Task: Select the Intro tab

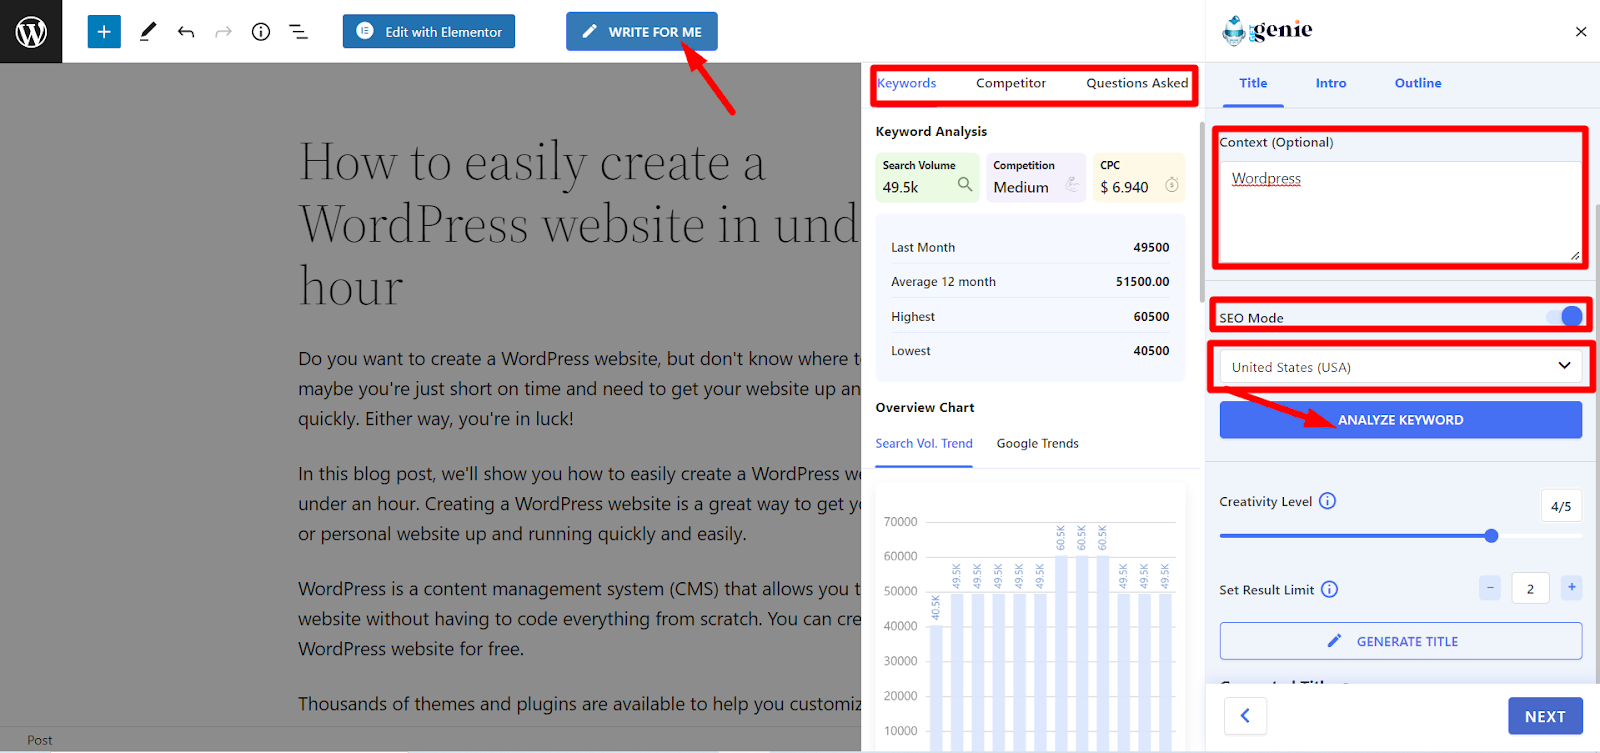Action: click(x=1331, y=83)
